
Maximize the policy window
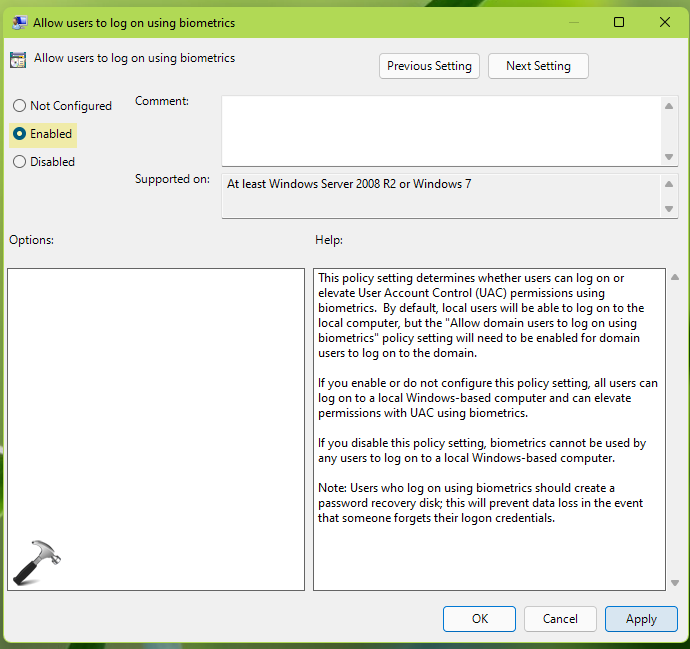coord(619,22)
